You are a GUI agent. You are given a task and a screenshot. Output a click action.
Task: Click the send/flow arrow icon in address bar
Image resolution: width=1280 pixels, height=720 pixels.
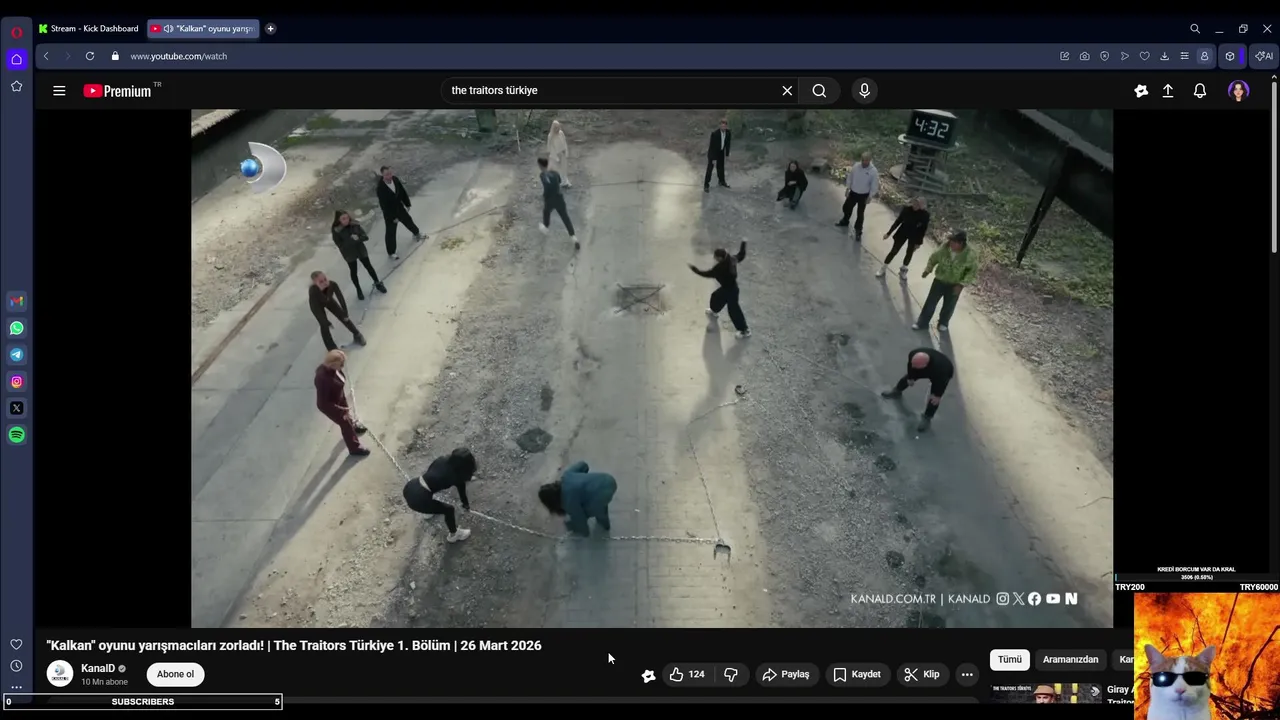point(1124,56)
